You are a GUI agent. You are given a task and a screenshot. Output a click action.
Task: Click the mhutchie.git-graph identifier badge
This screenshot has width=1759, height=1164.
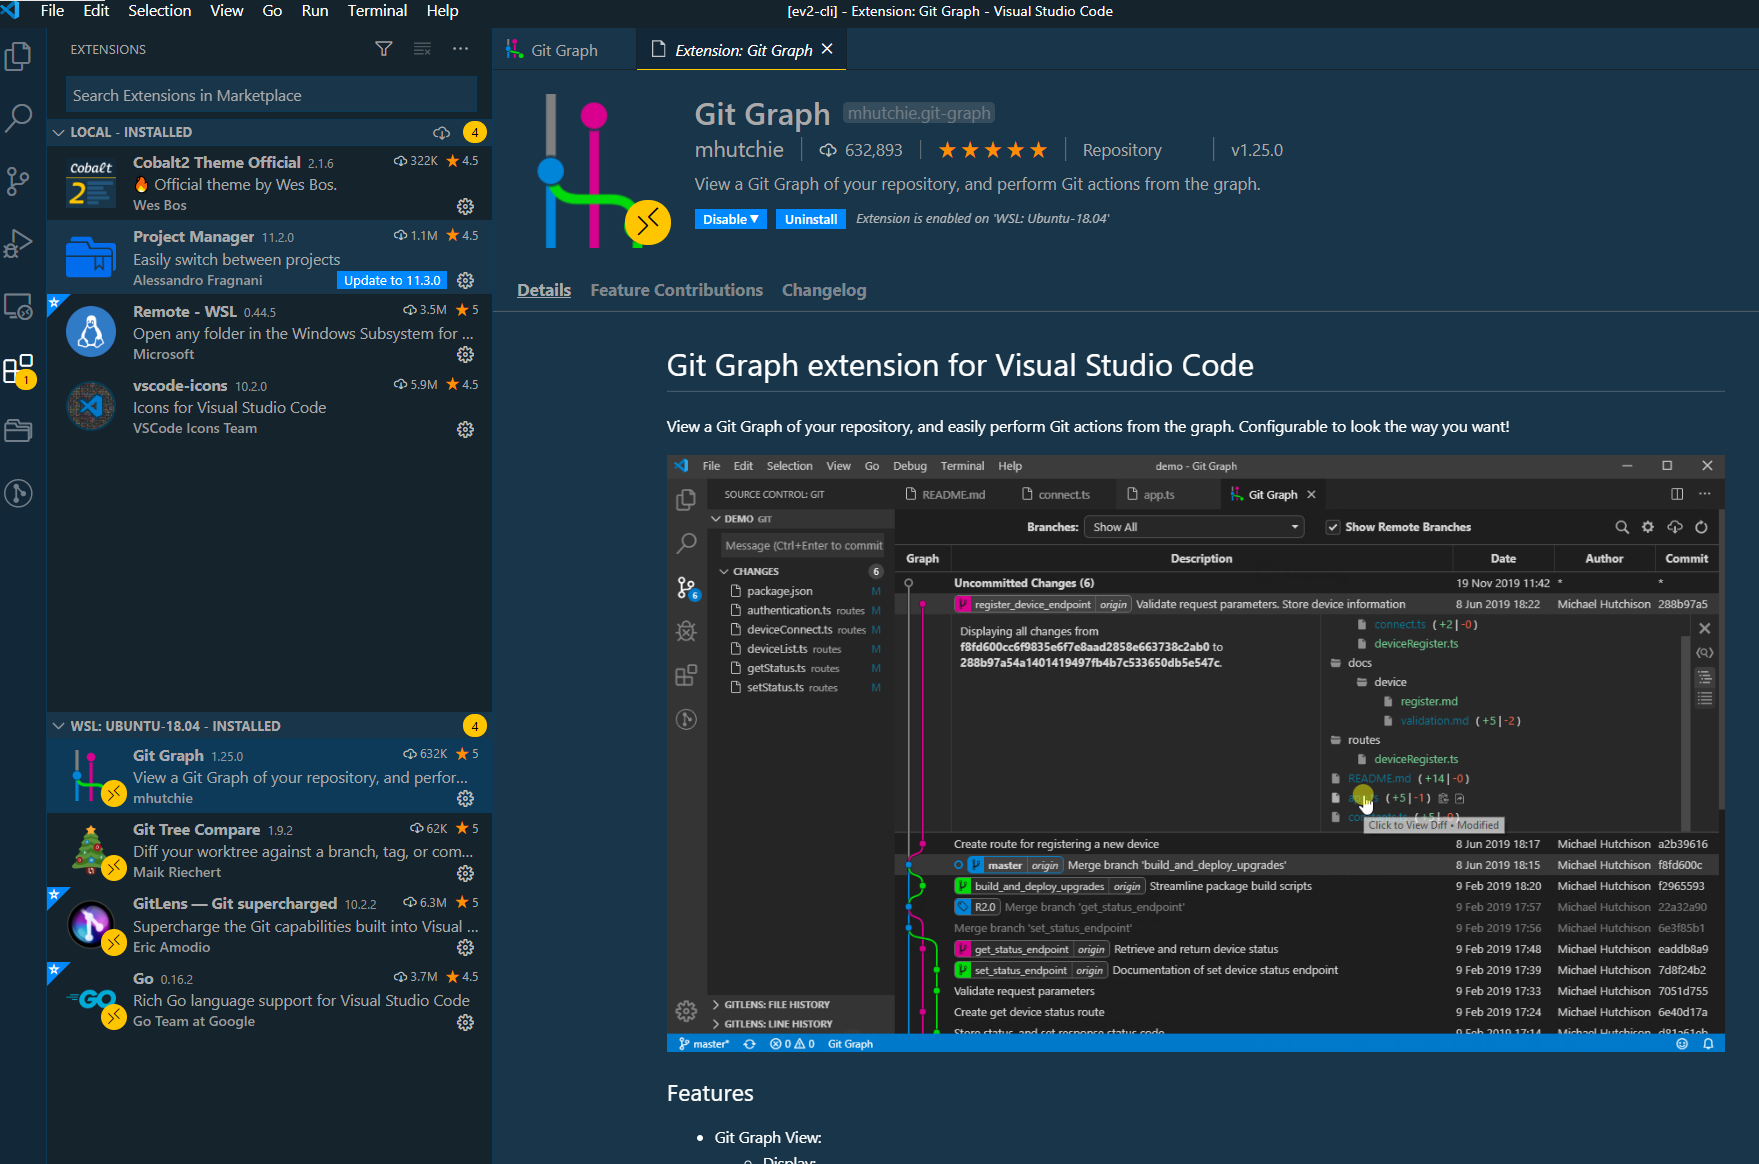[919, 113]
